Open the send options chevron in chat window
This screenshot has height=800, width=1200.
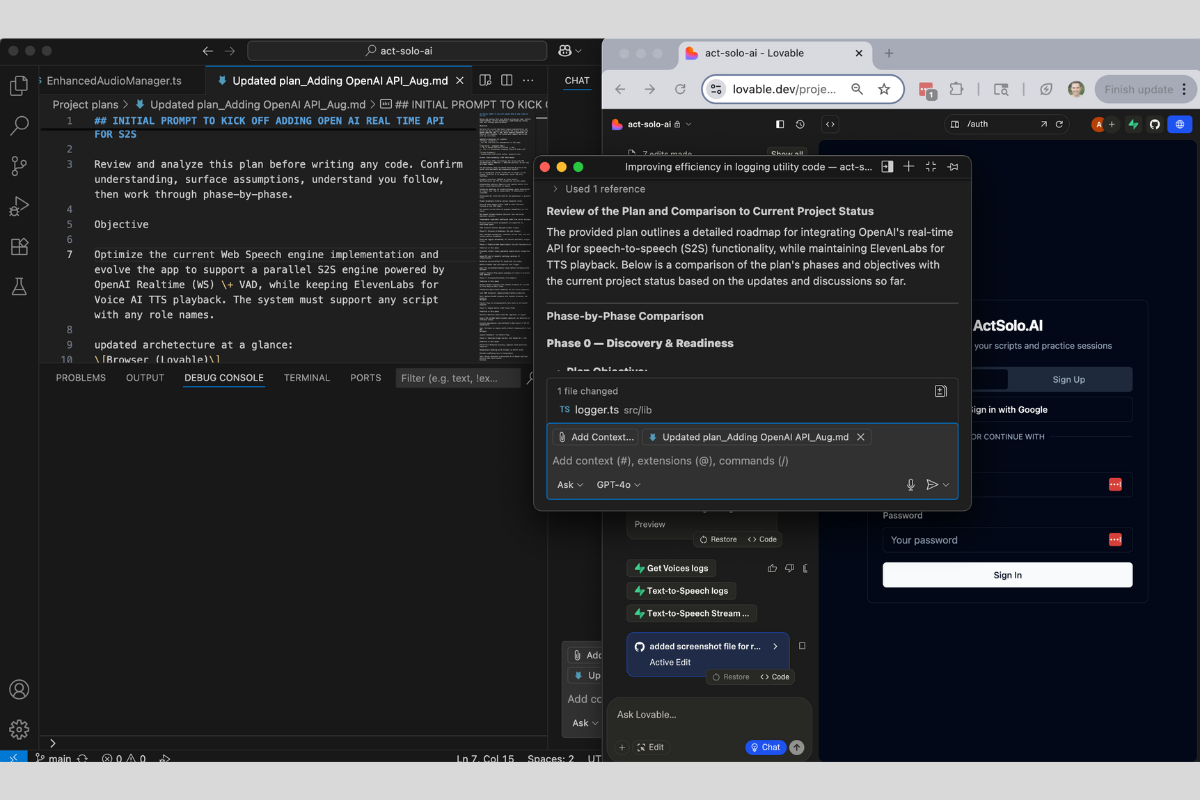(x=946, y=485)
